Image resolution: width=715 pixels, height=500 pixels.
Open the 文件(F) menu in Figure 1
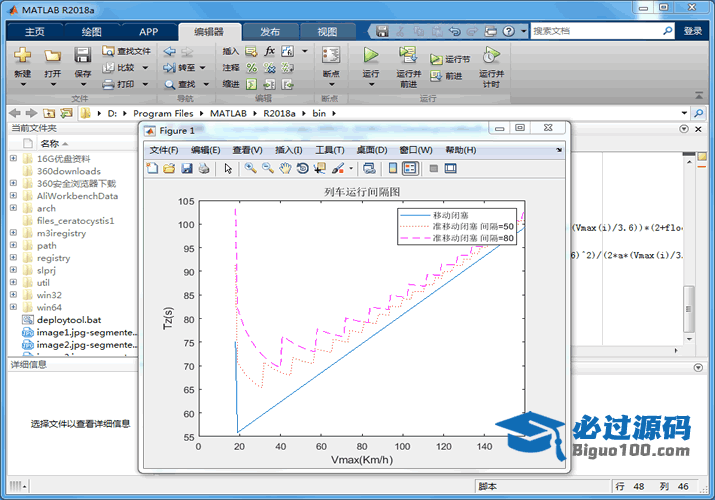pos(164,150)
